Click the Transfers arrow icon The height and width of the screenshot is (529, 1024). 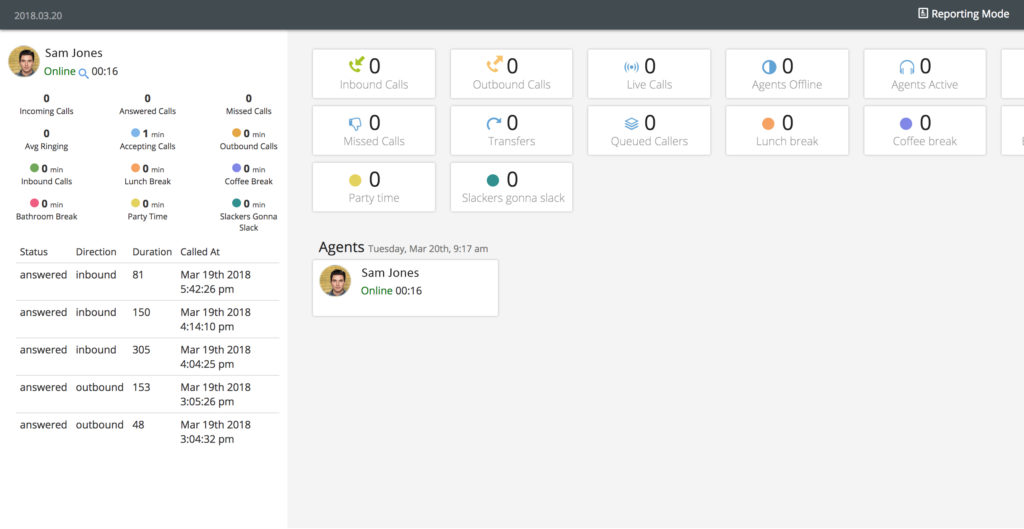(494, 124)
